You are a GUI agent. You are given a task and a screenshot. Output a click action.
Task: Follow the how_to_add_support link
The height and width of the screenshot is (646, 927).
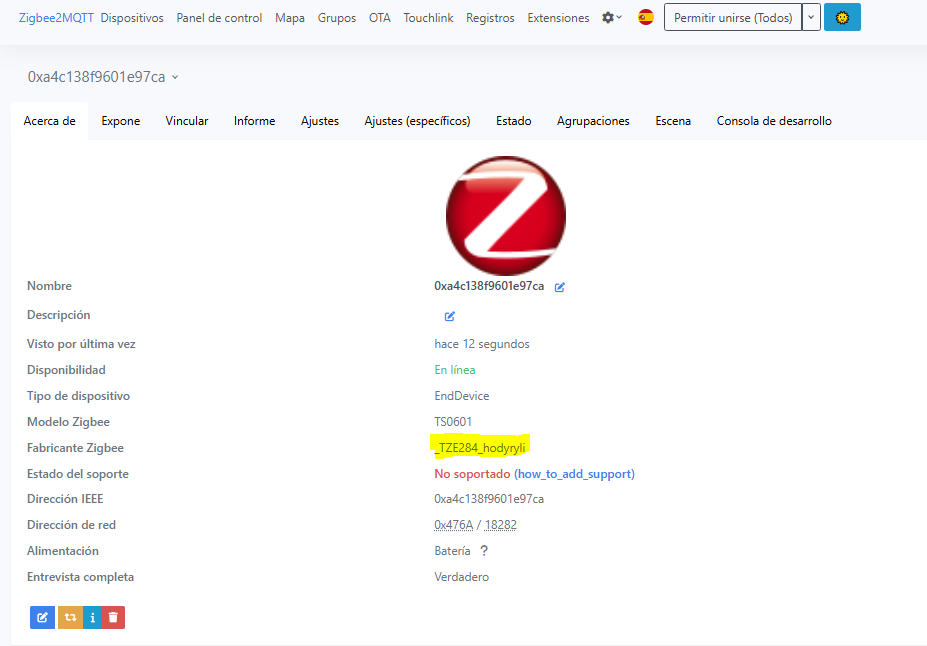pyautogui.click(x=574, y=474)
